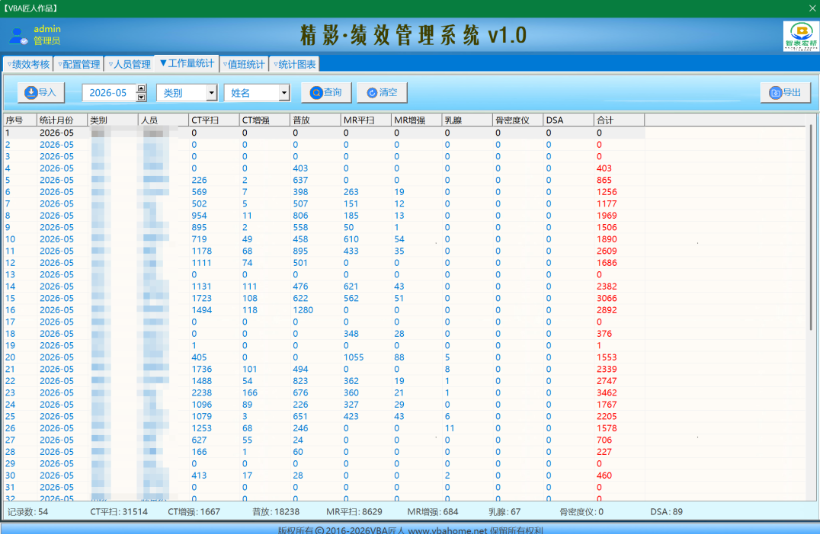Click the 清空 clear button
The height and width of the screenshot is (534, 820).
(x=382, y=93)
